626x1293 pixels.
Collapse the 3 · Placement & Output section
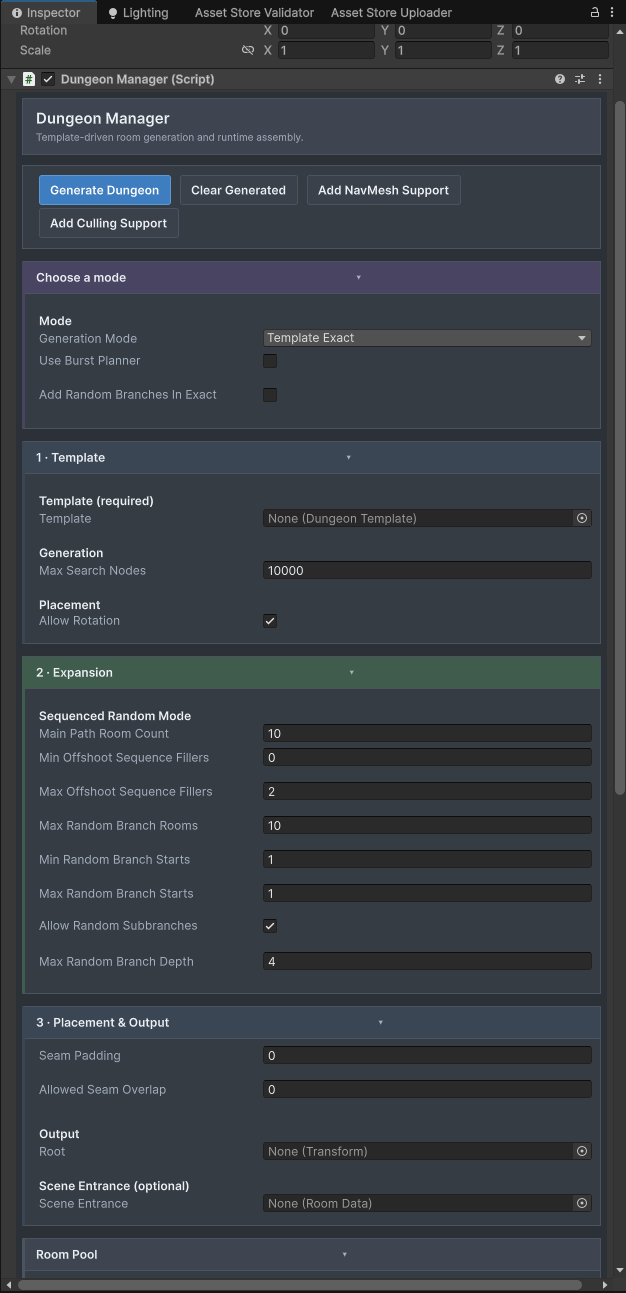point(311,1022)
